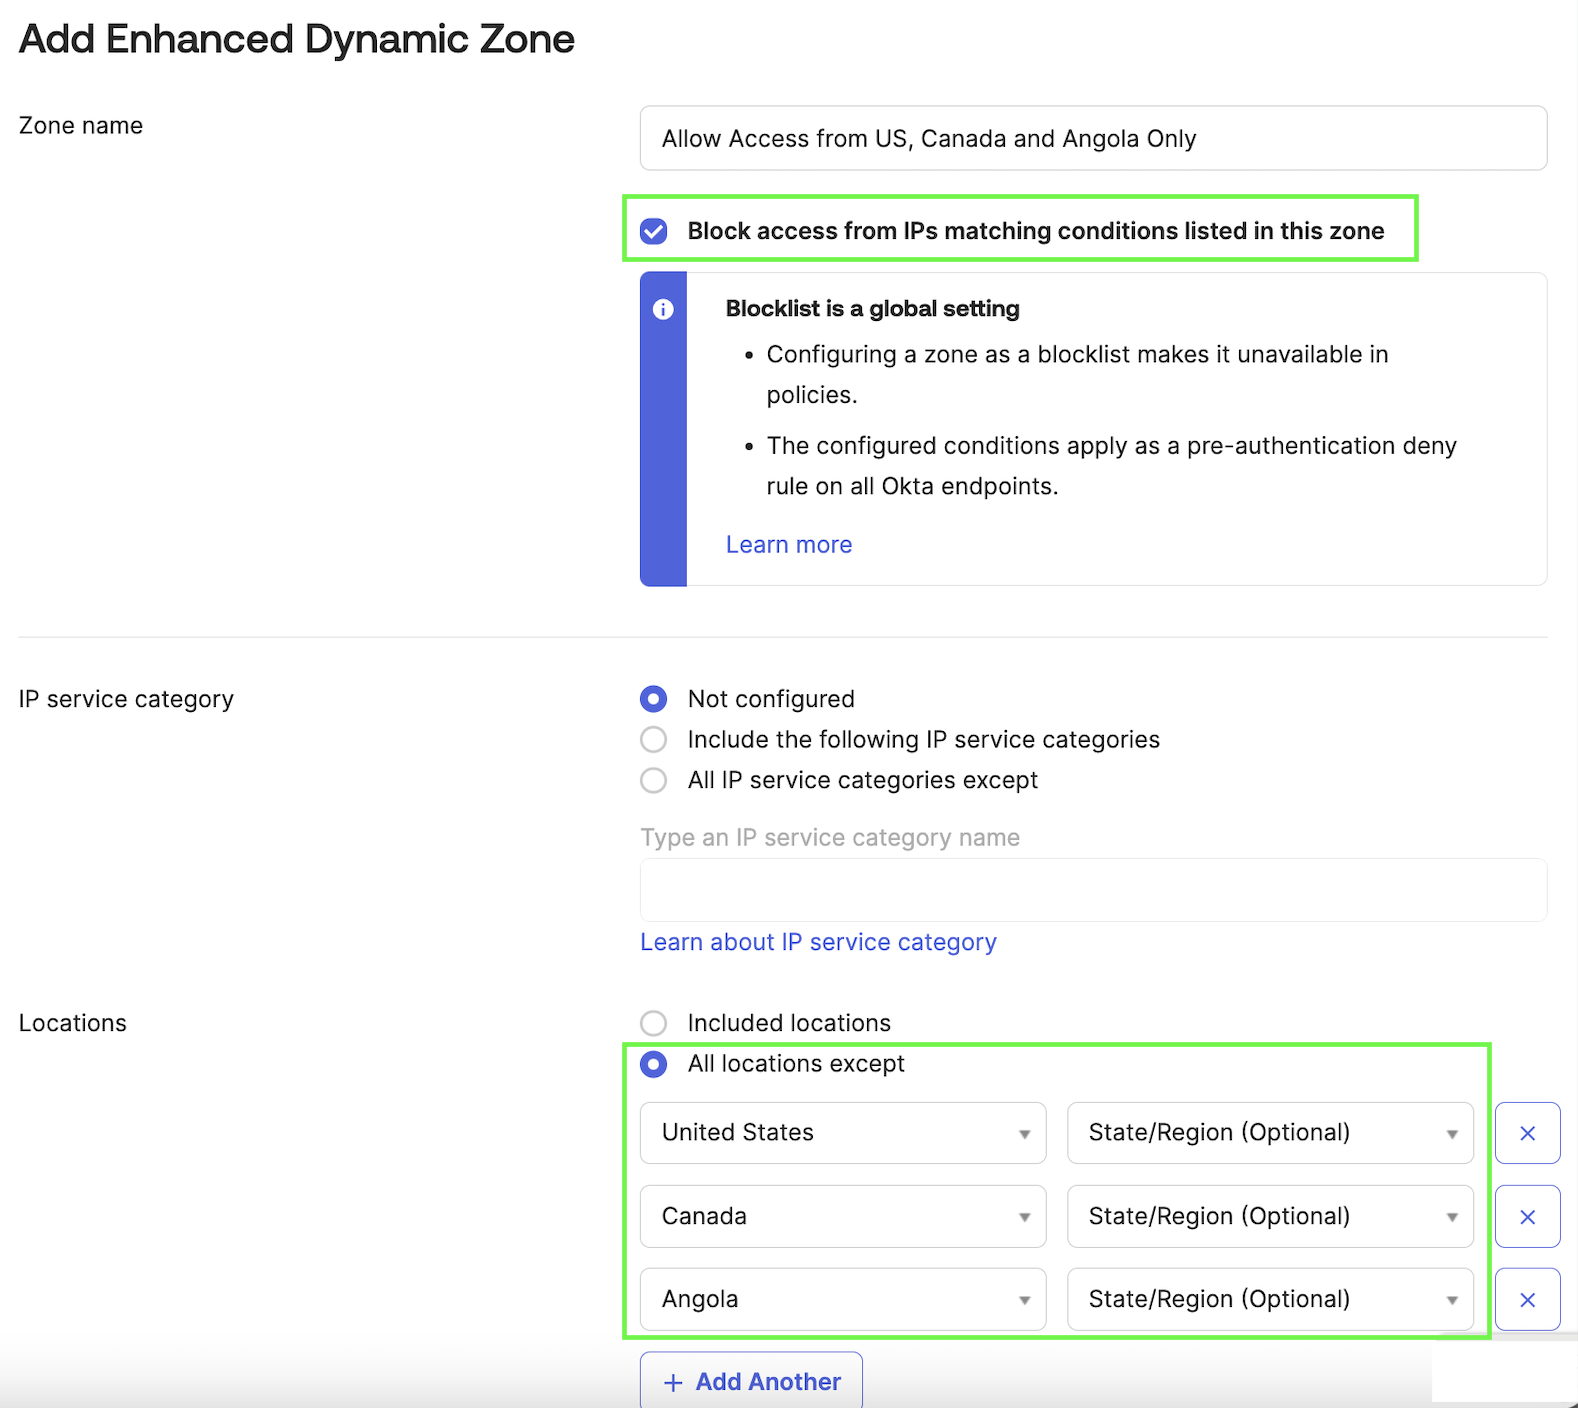Click the Locations label
1578x1408 pixels.
point(73,1023)
